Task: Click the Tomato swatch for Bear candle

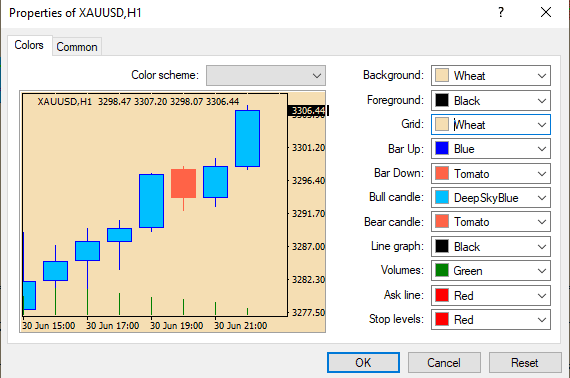Action: [x=442, y=222]
